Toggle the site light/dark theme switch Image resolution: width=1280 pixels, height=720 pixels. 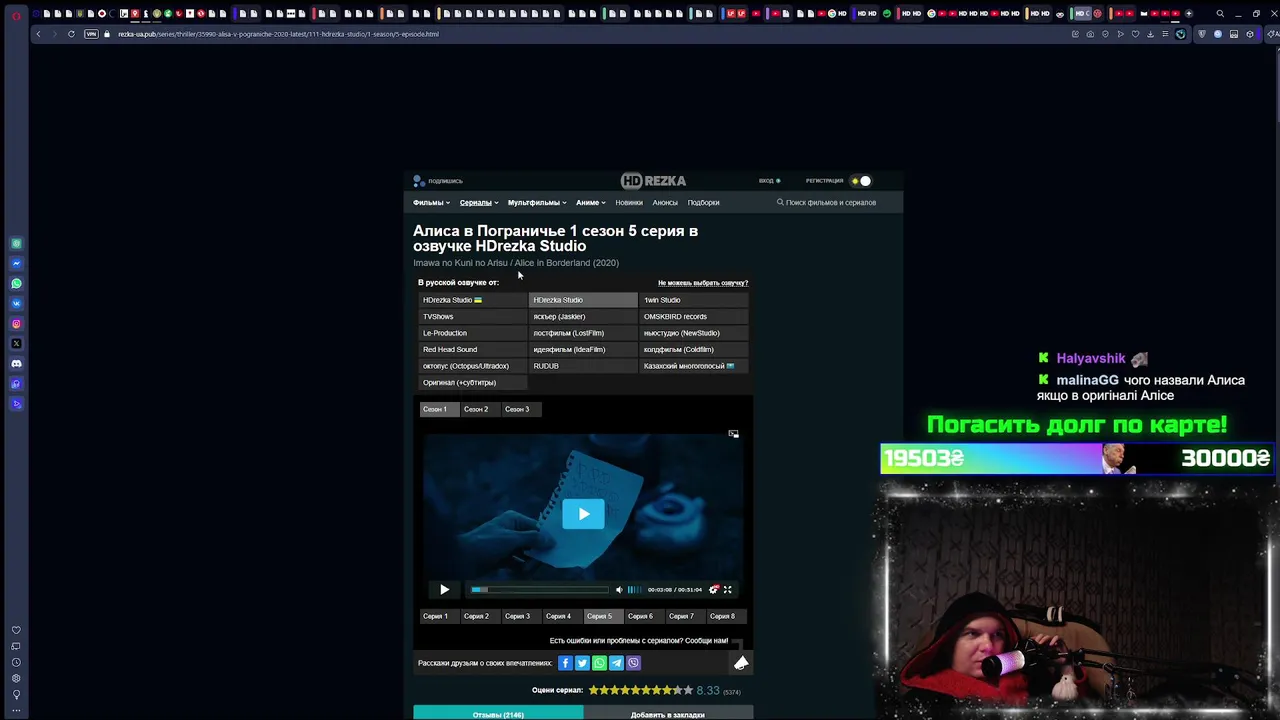861,181
